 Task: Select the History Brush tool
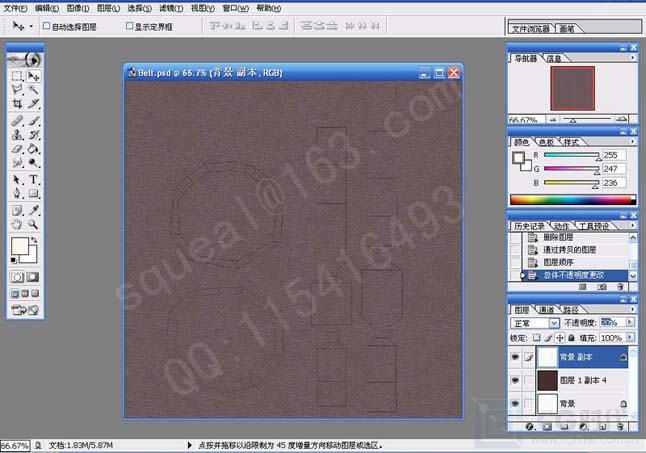tap(33, 134)
